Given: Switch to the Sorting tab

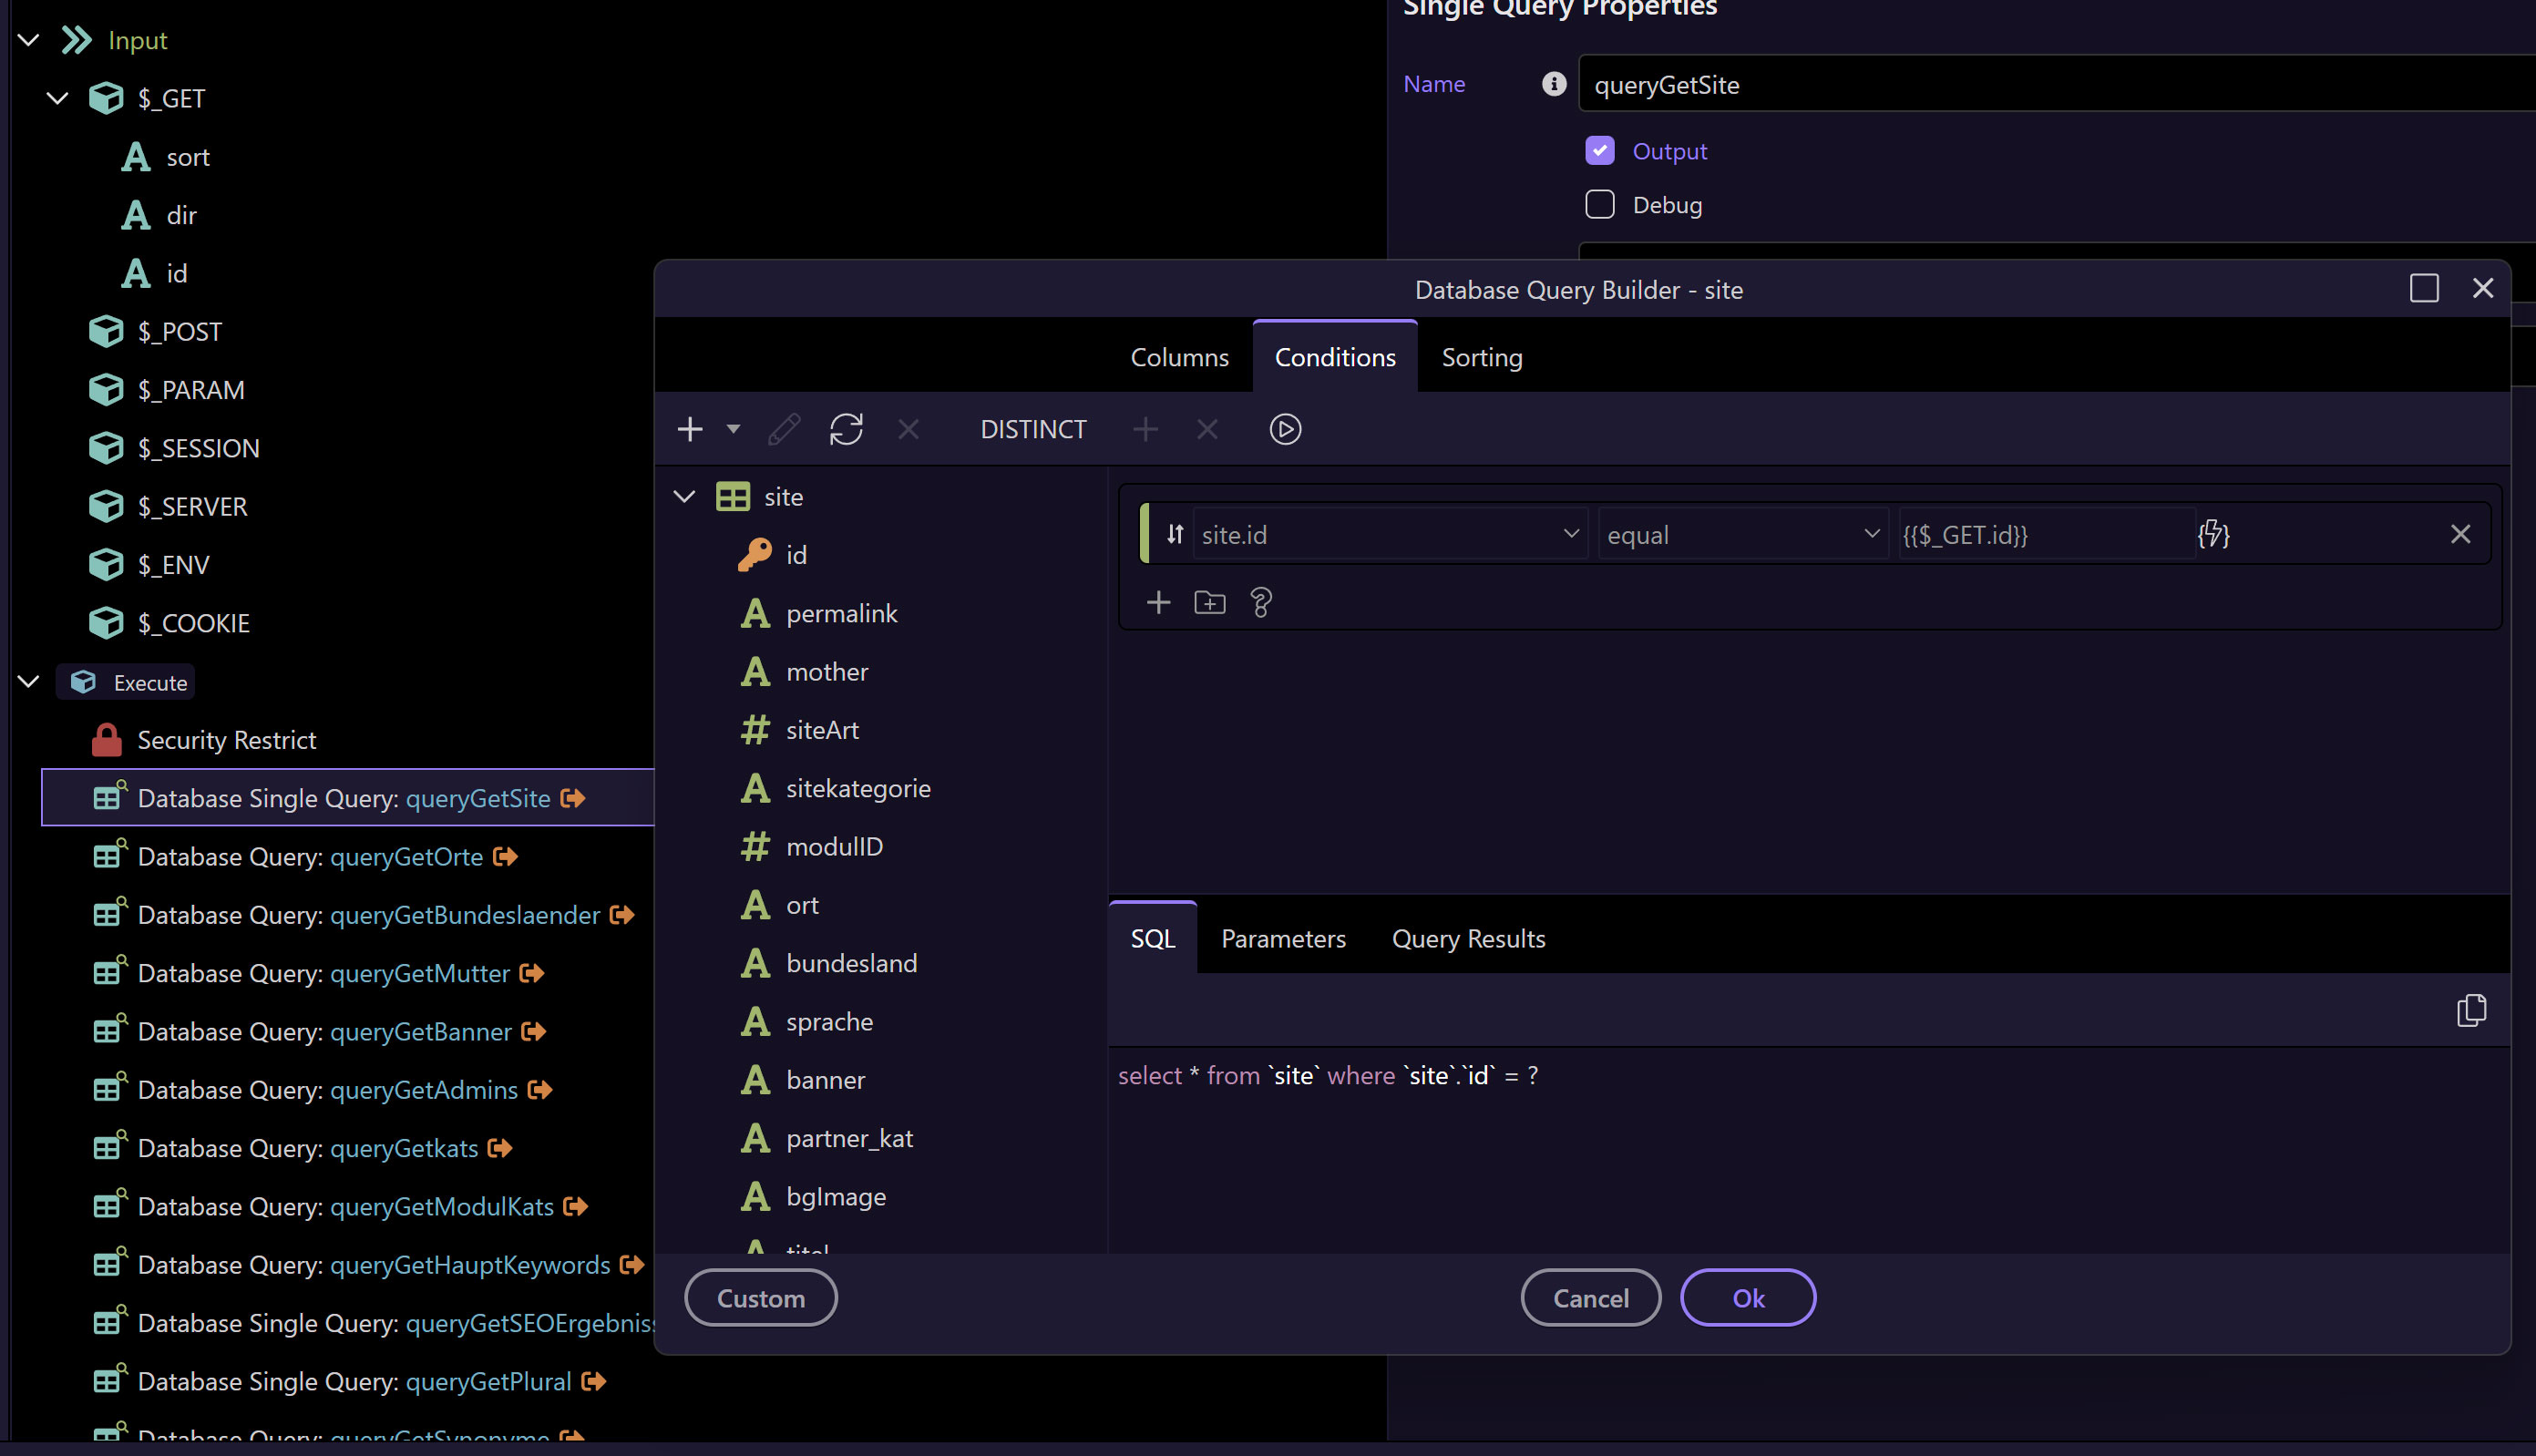Looking at the screenshot, I should coord(1481,358).
